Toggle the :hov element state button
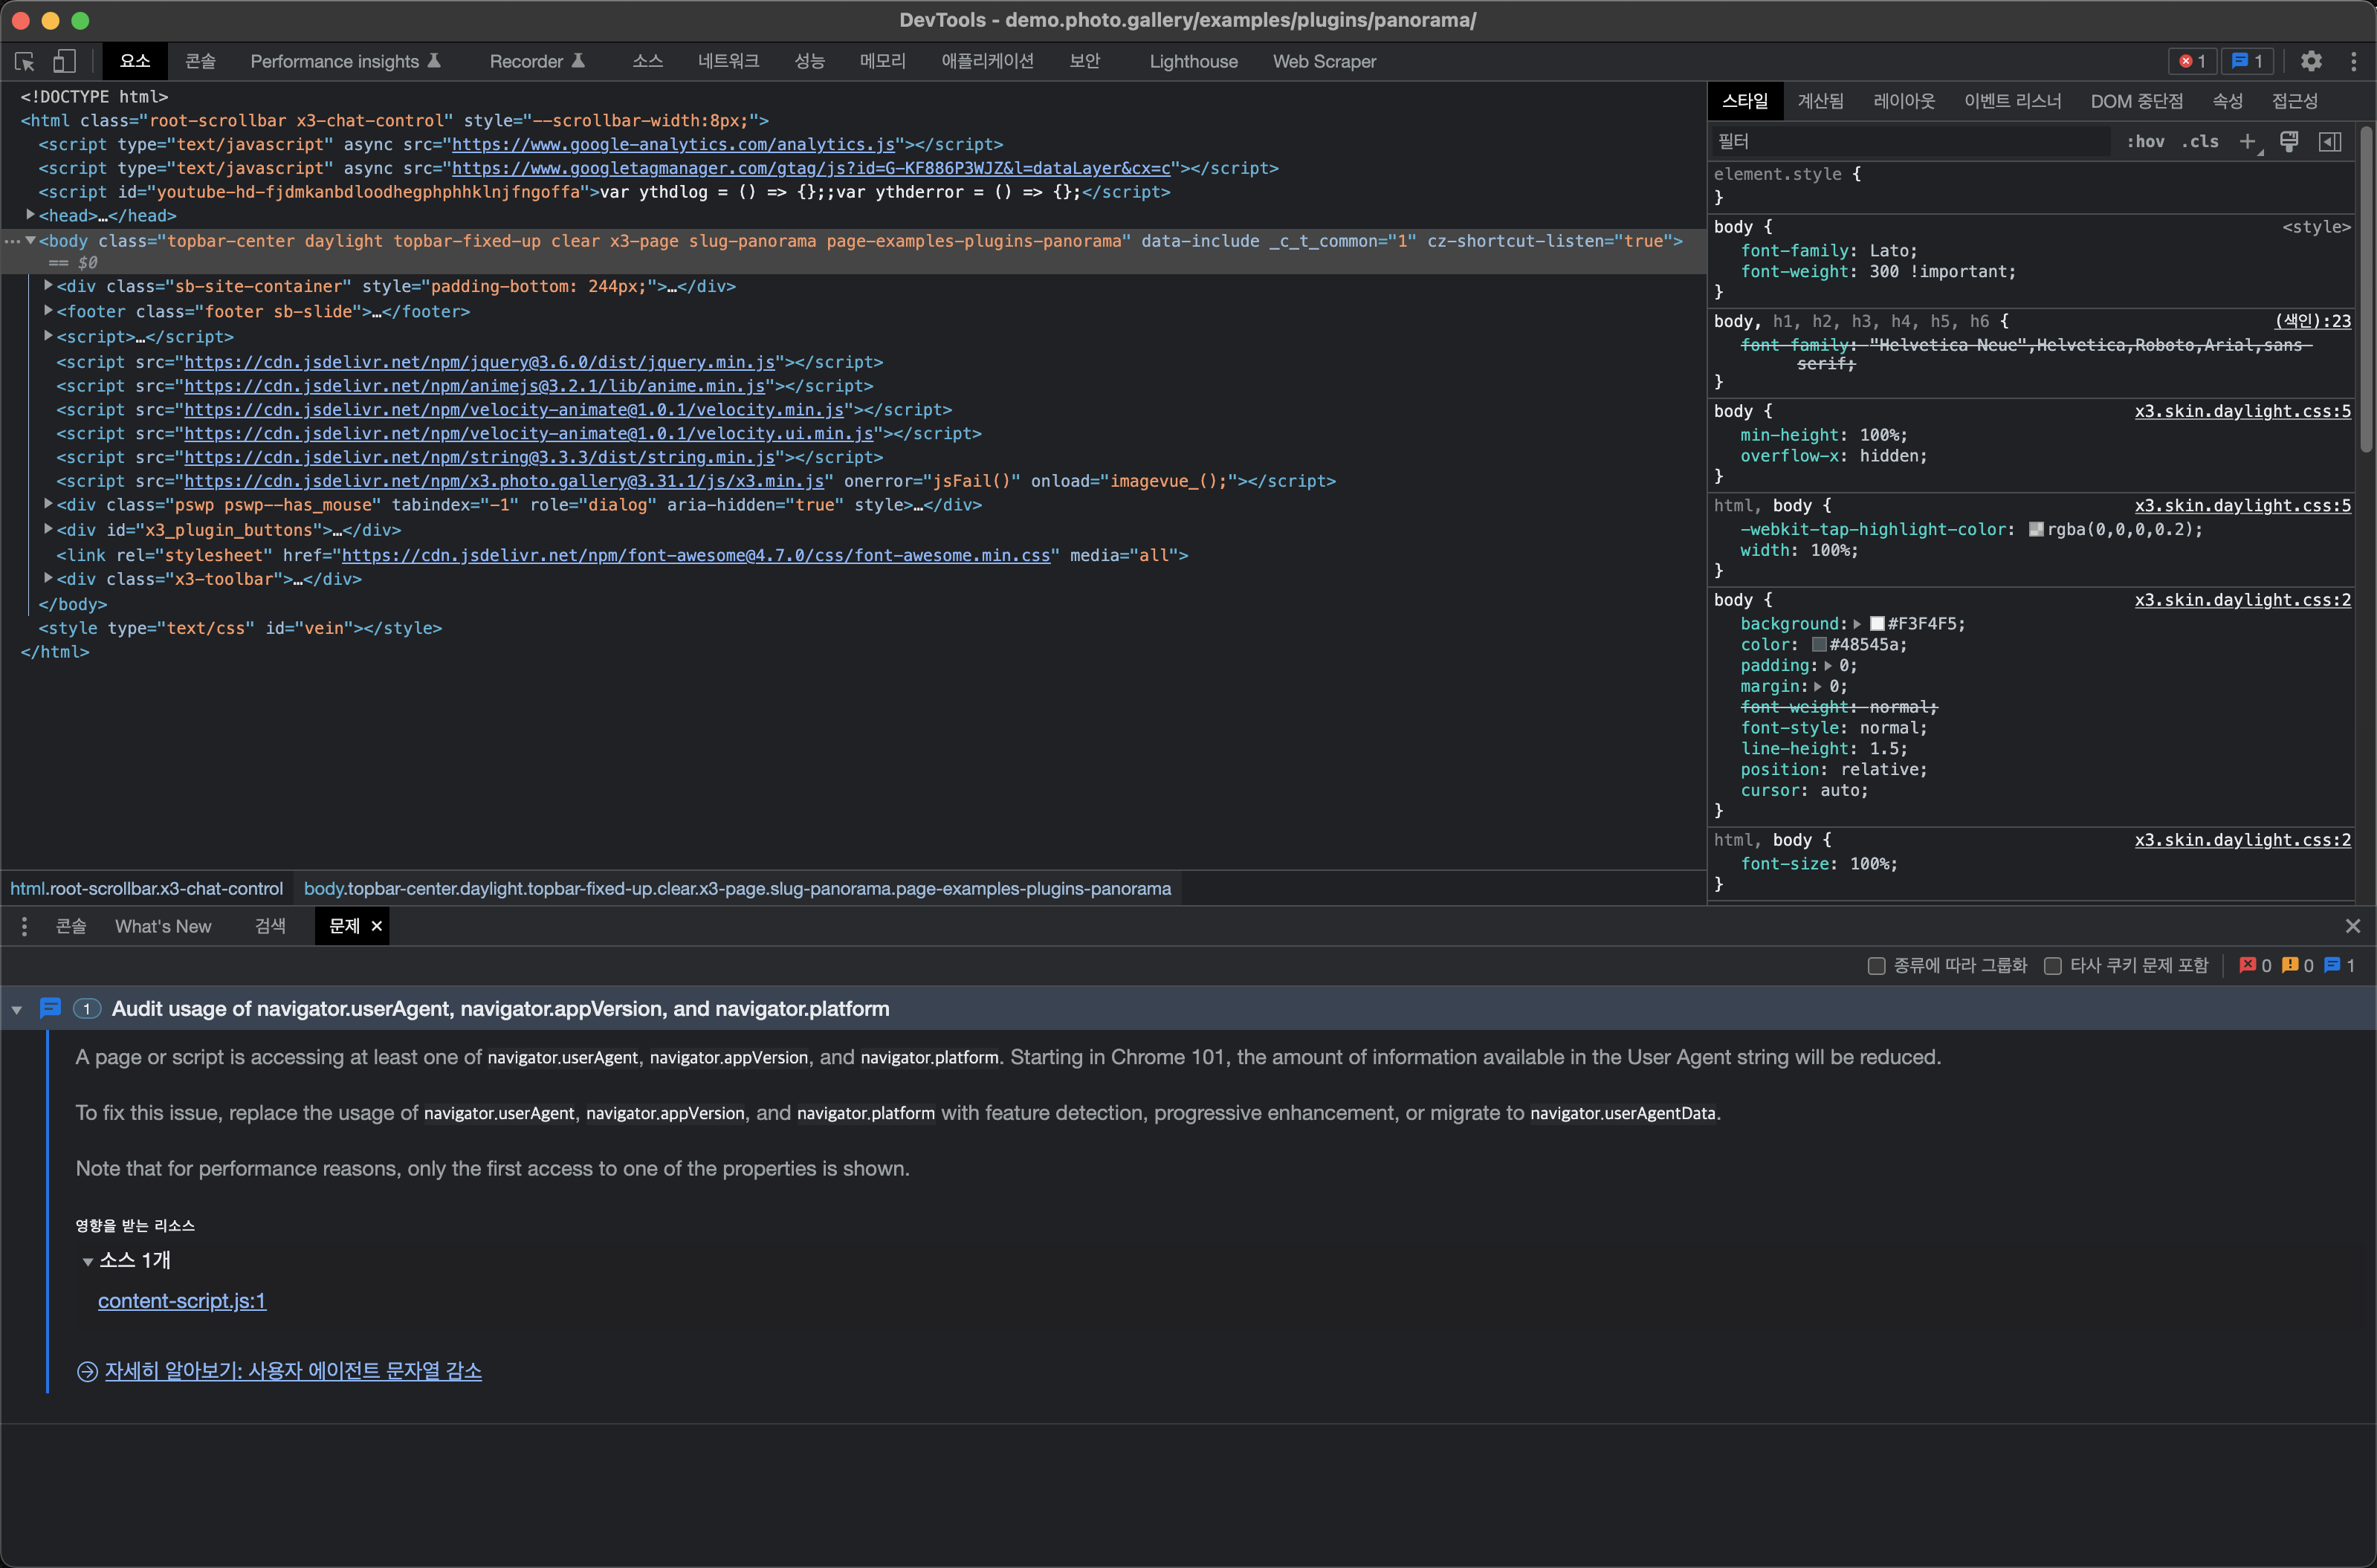 (x=2145, y=142)
